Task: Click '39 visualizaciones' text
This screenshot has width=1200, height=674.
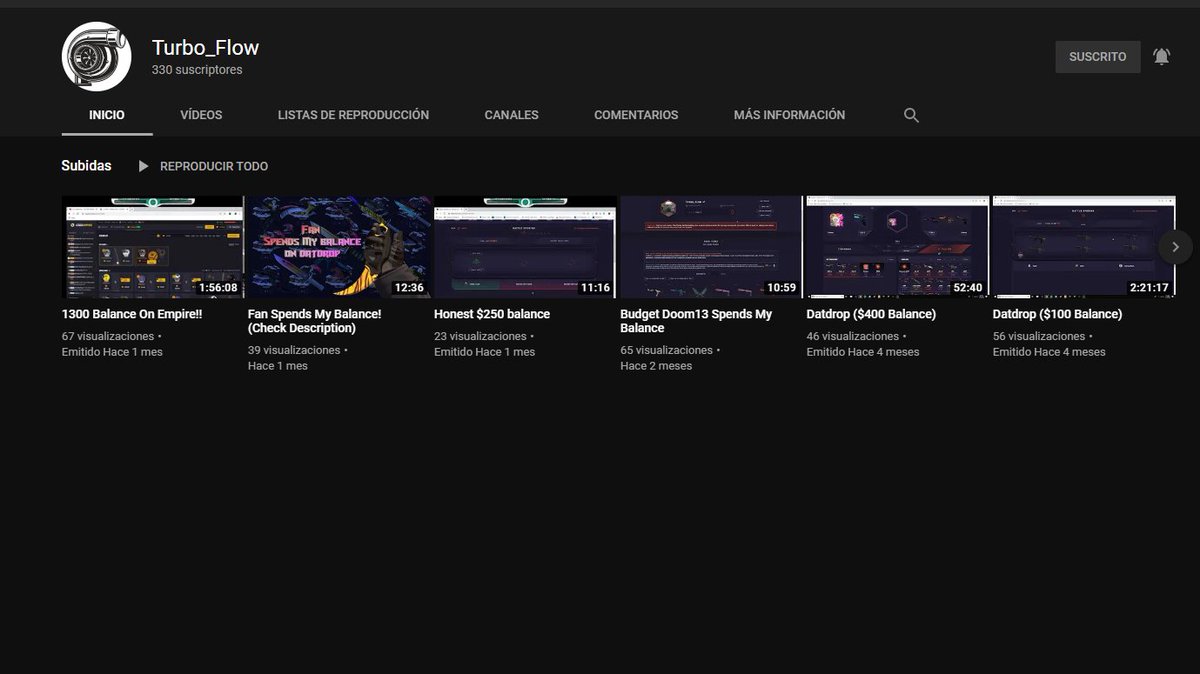Action: click(294, 351)
